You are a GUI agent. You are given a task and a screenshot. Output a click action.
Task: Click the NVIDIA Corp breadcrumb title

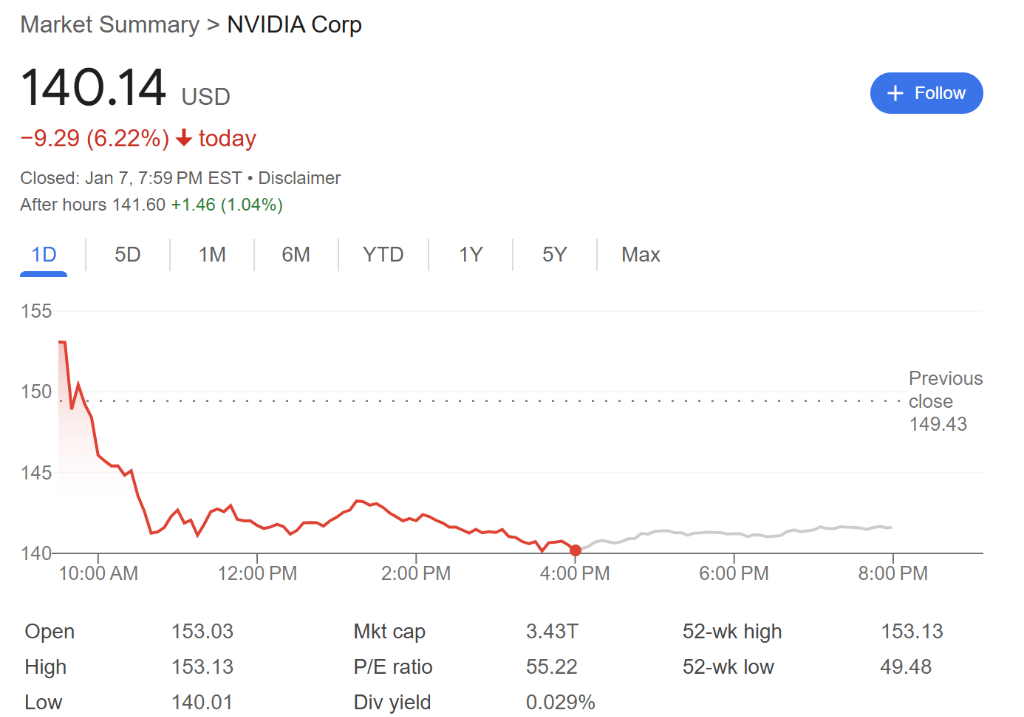click(x=294, y=25)
